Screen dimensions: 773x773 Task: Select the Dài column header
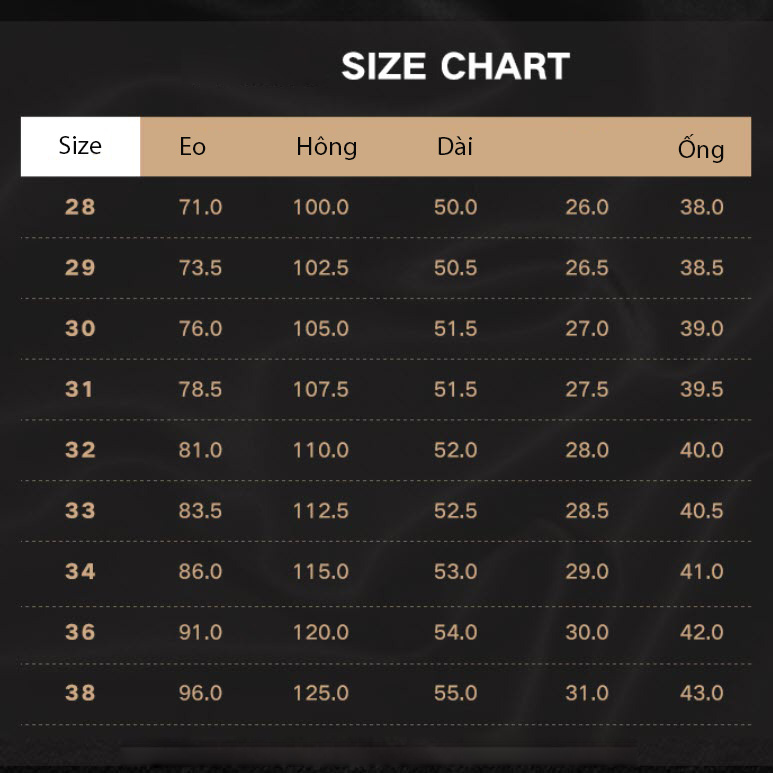pyautogui.click(x=455, y=146)
